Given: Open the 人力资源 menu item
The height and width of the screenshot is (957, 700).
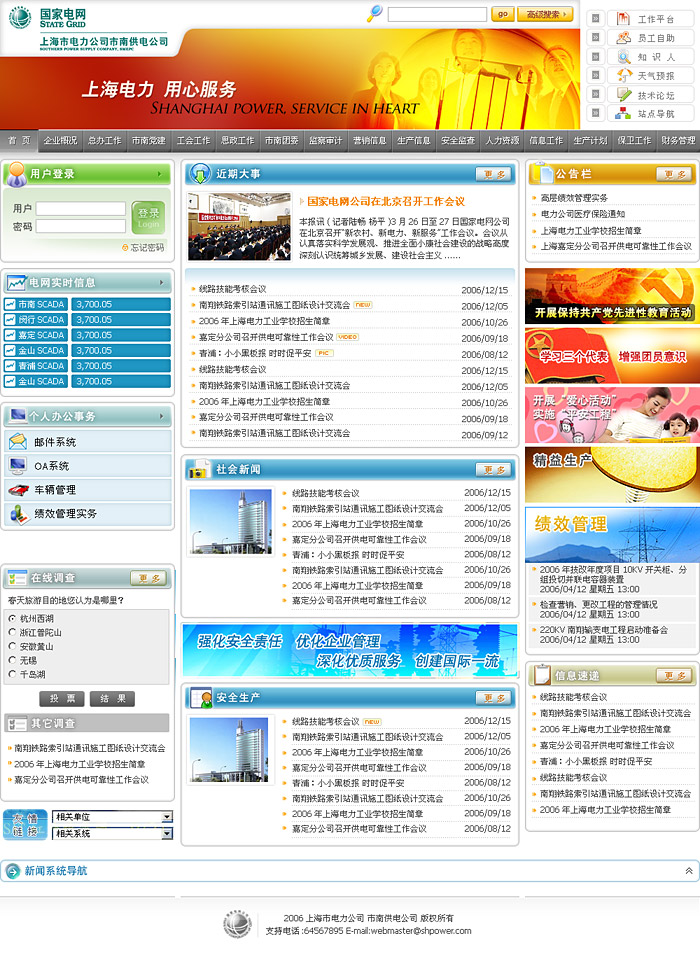Looking at the screenshot, I should [502, 140].
